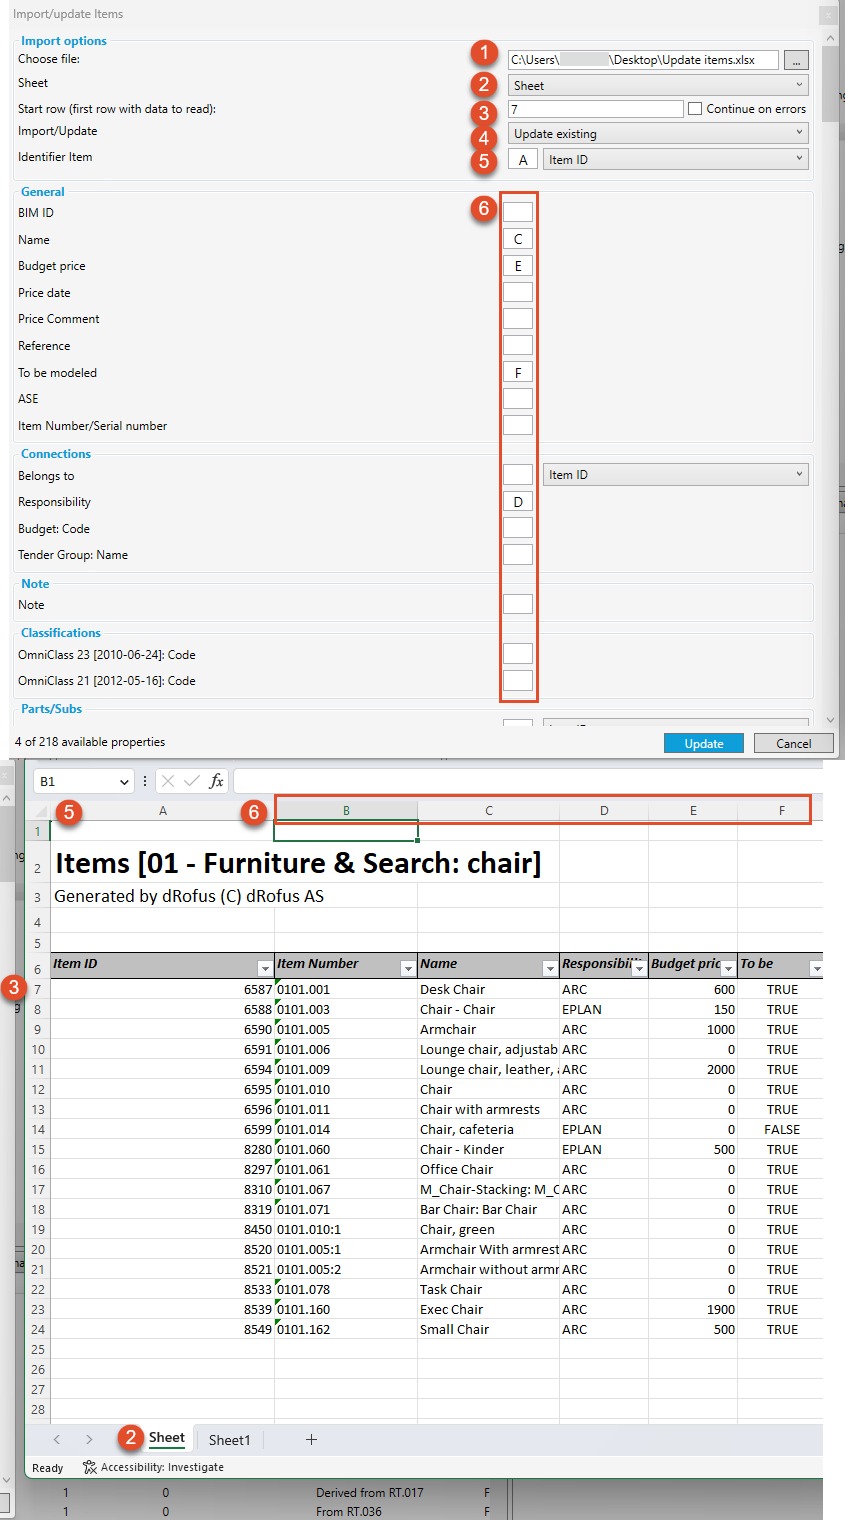This screenshot has height=1520, width=845.
Task: Click the Start row input field
Action: [x=595, y=109]
